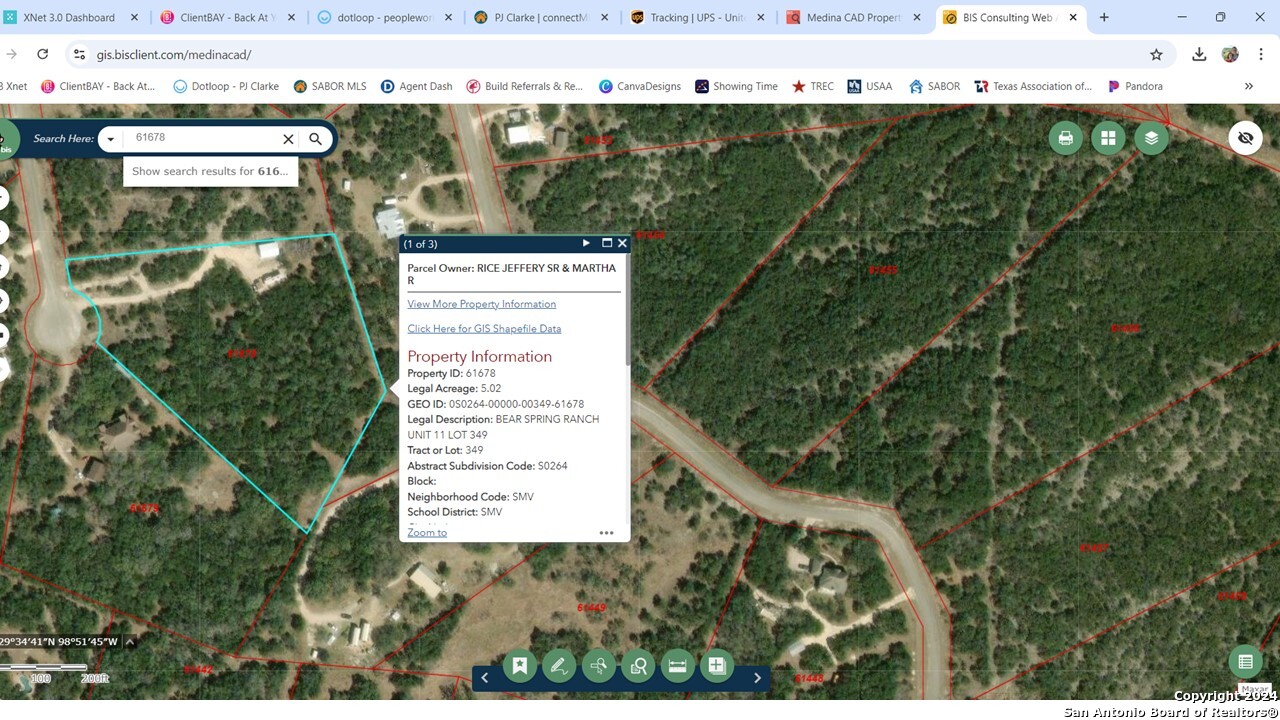
Task: Open the Agent Dash bookmark
Action: click(x=416, y=86)
